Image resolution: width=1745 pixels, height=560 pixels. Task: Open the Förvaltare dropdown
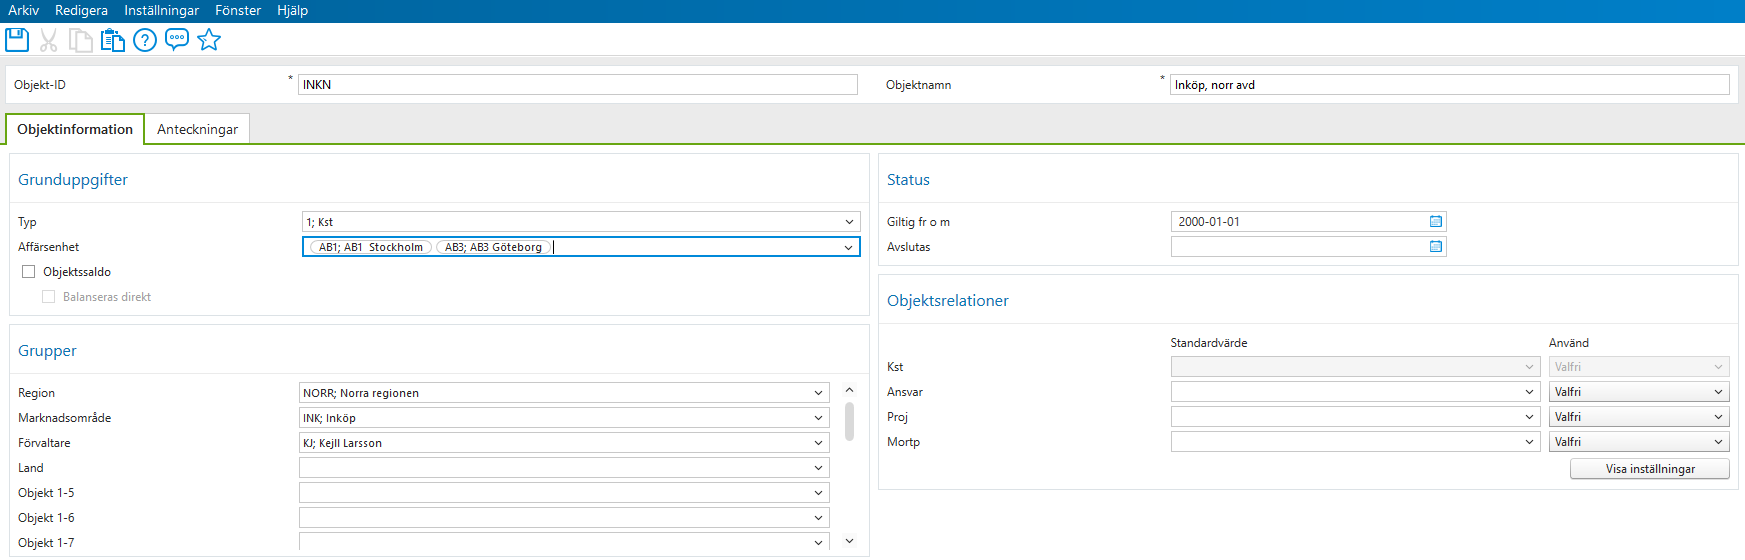[818, 443]
